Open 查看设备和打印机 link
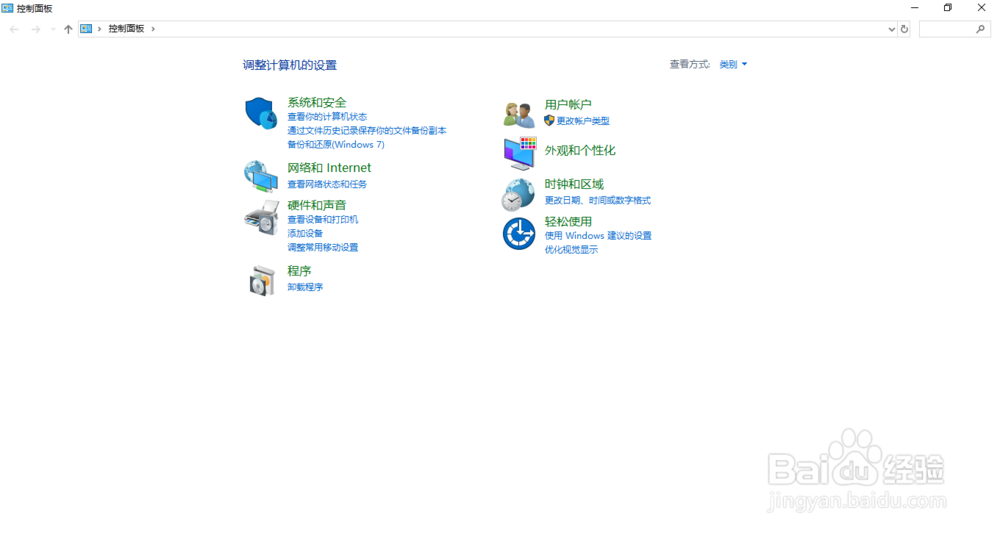 (x=323, y=219)
